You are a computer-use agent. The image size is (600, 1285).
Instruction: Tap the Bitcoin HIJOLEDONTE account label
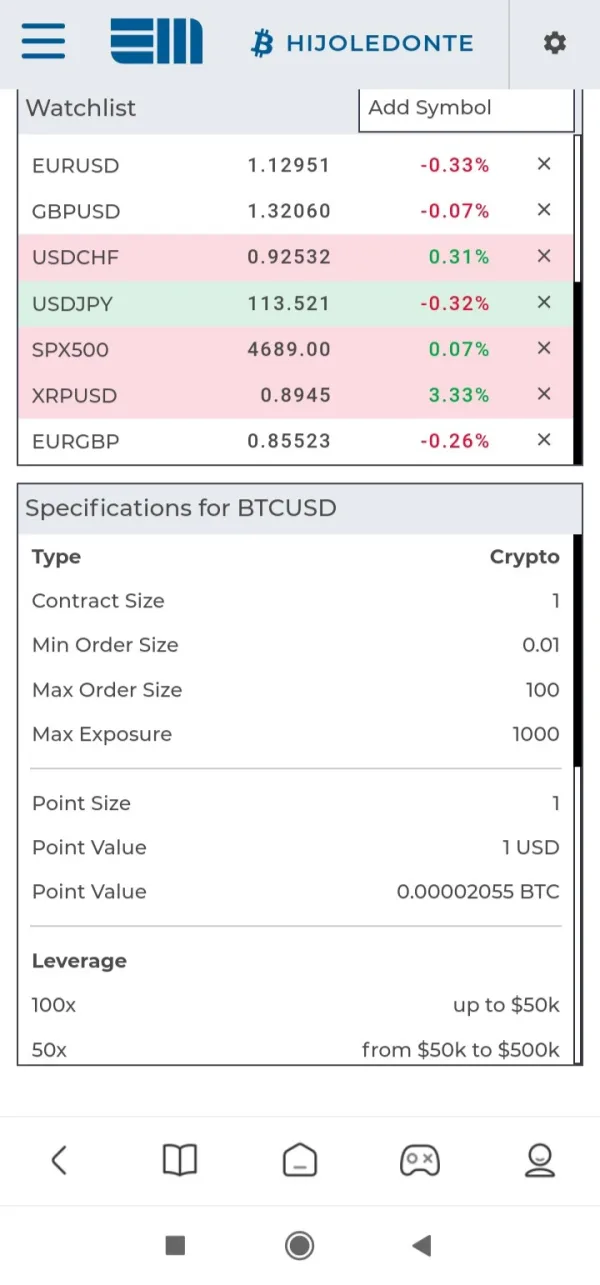362,43
